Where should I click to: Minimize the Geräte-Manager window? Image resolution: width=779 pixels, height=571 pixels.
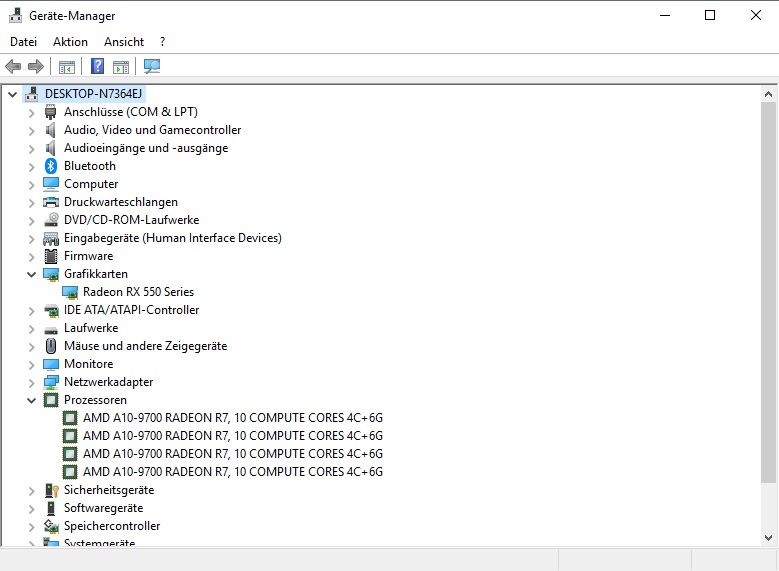pos(665,15)
